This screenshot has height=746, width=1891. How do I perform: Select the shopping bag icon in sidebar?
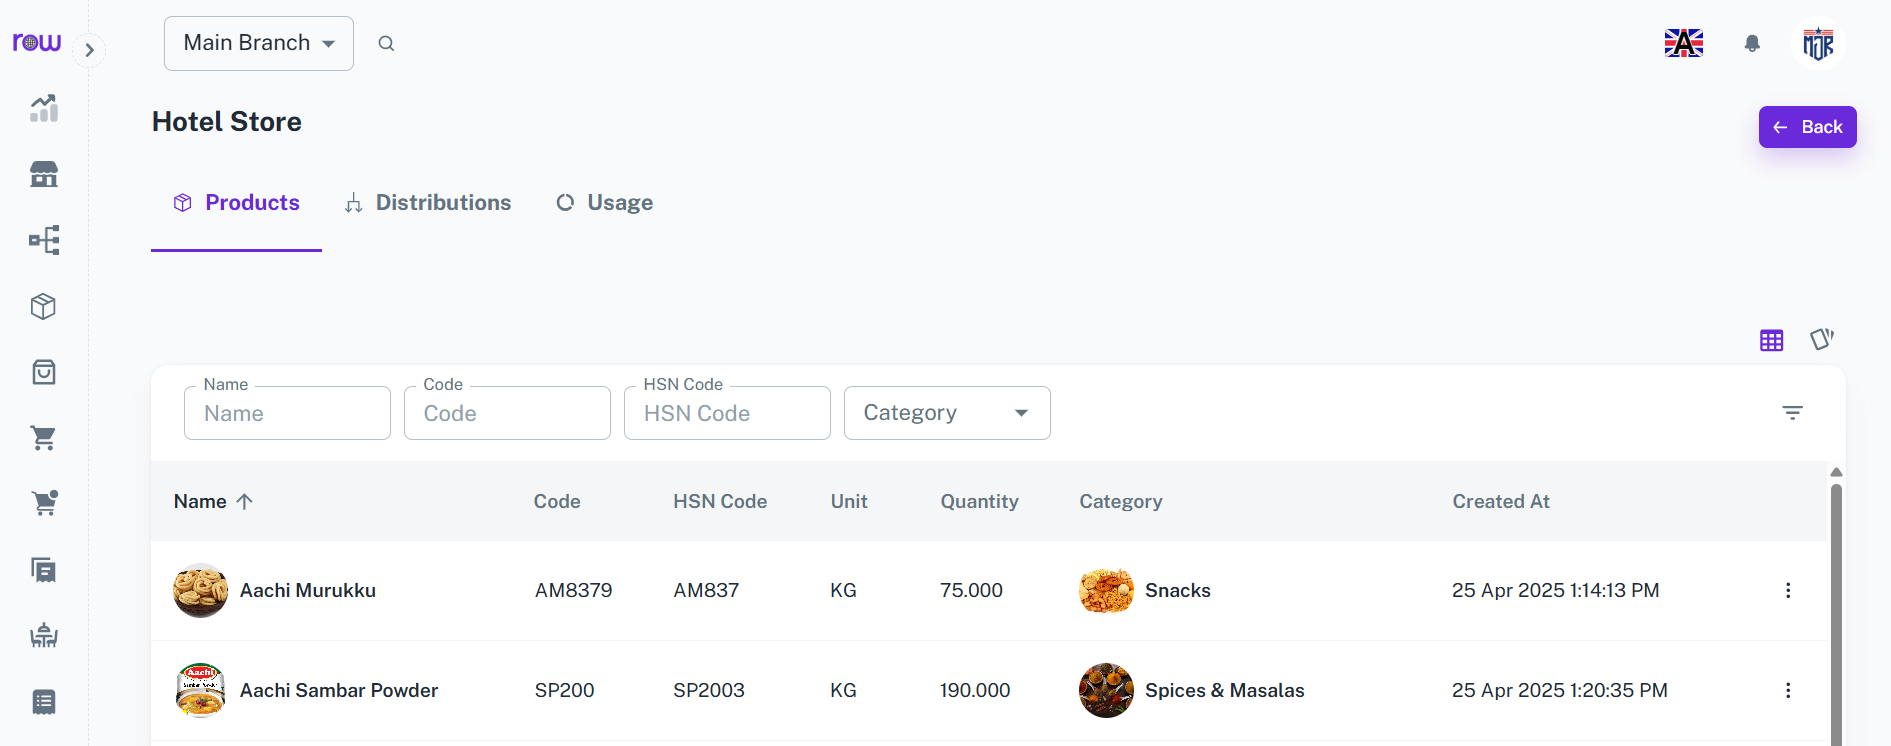[x=44, y=372]
